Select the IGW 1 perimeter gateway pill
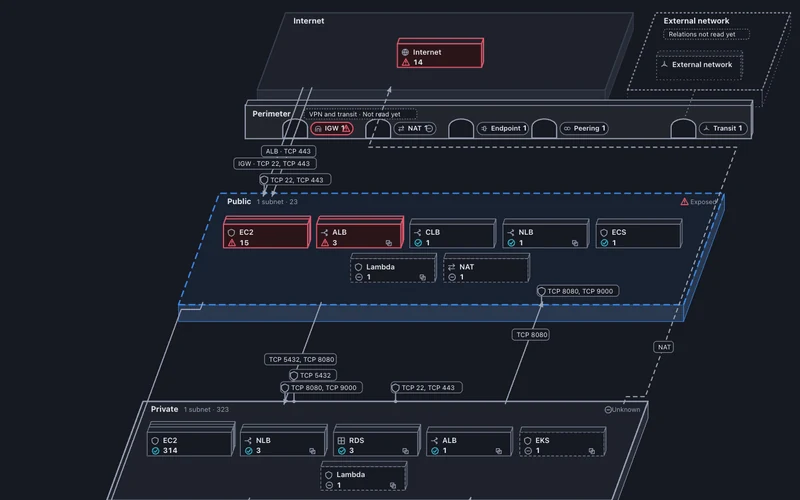800x500 pixels. click(332, 129)
